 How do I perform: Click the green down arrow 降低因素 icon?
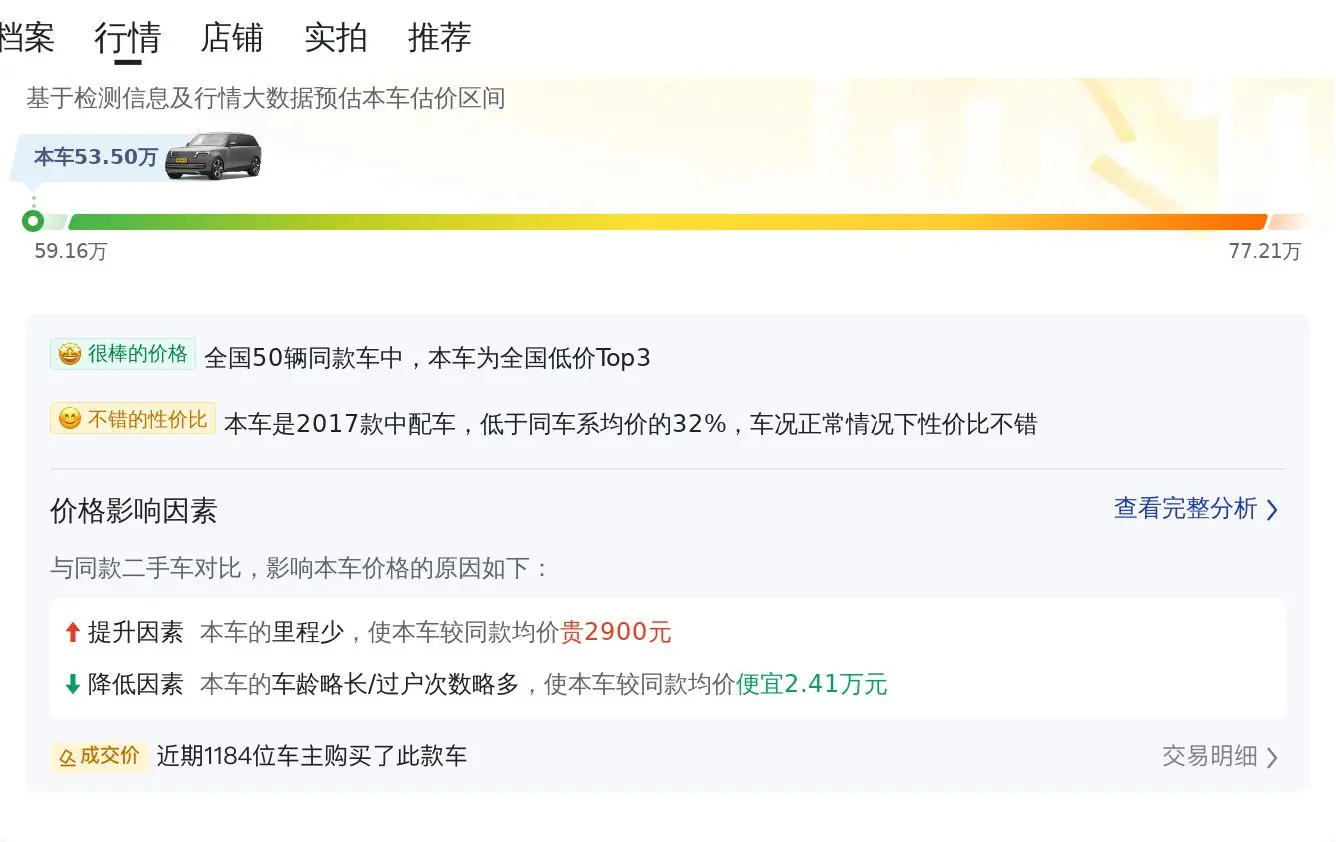[x=72, y=684]
